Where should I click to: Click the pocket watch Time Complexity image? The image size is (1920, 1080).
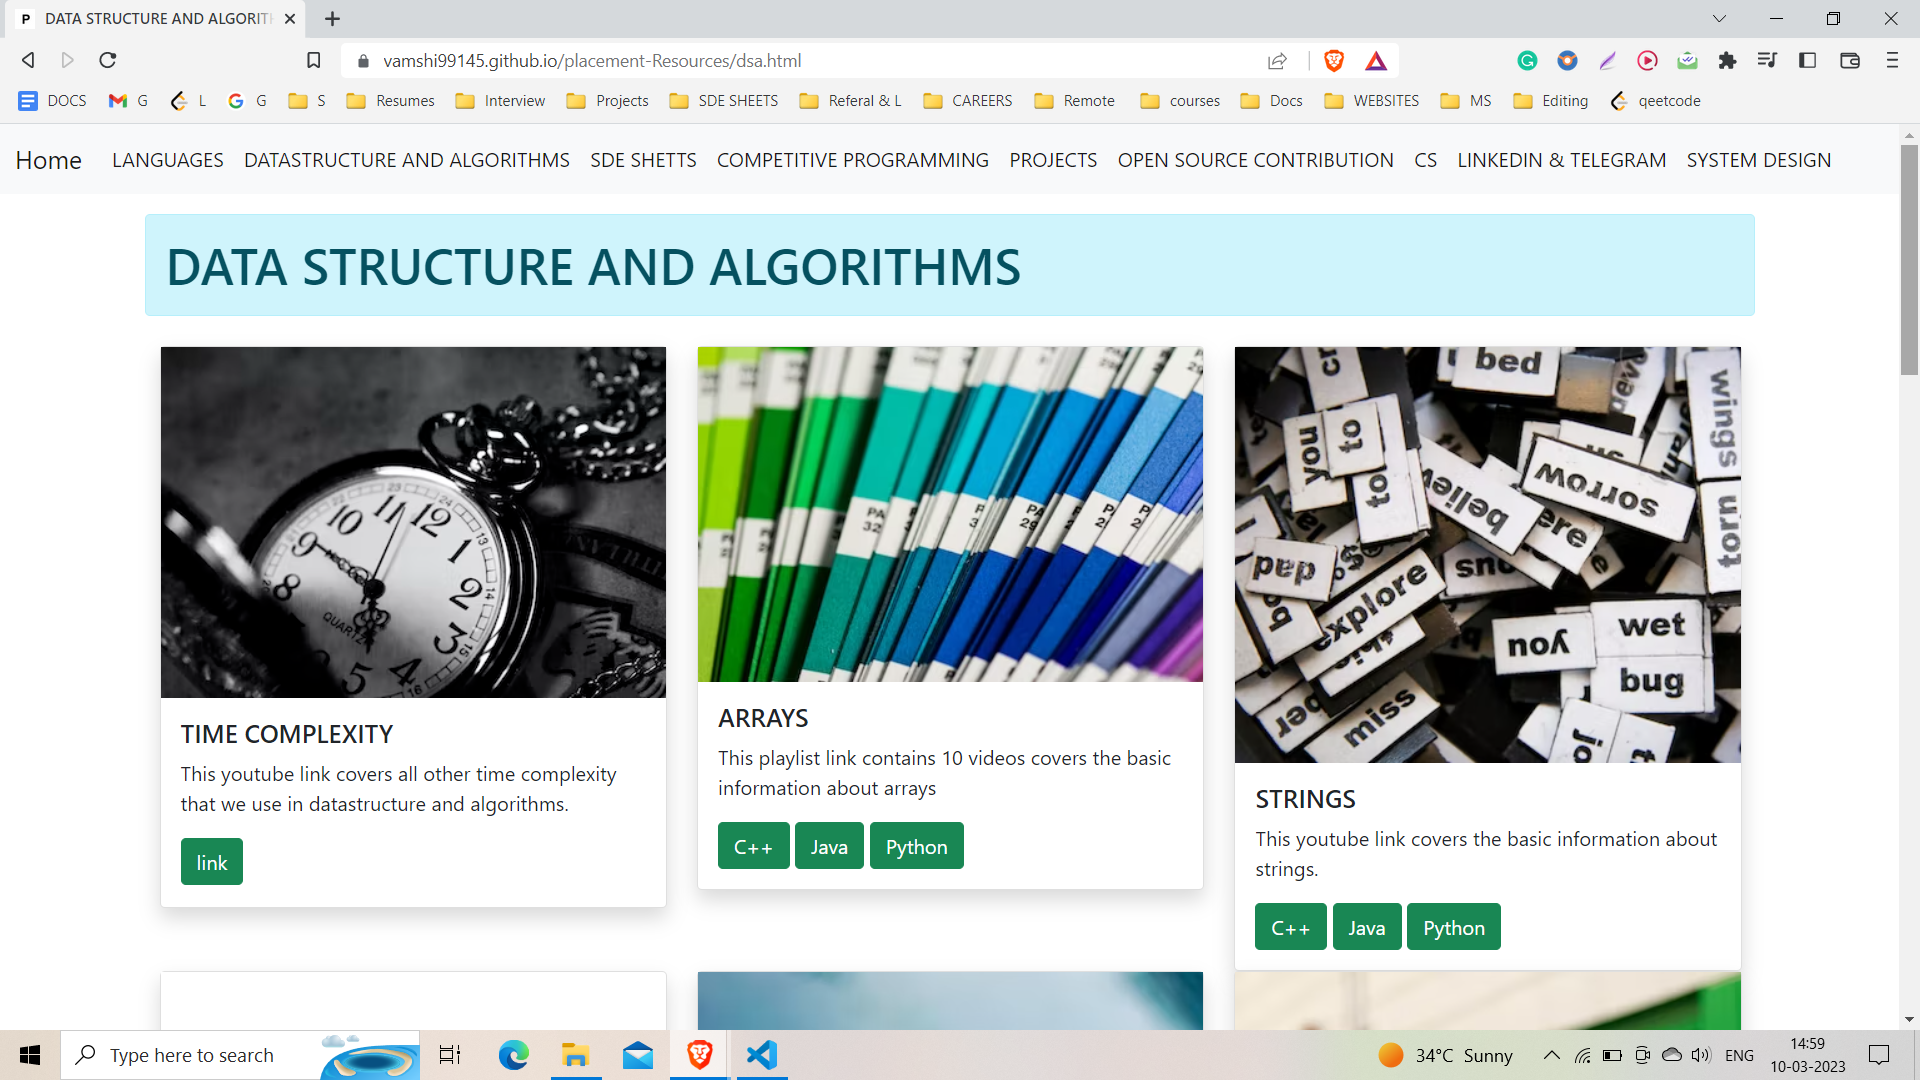tap(413, 522)
